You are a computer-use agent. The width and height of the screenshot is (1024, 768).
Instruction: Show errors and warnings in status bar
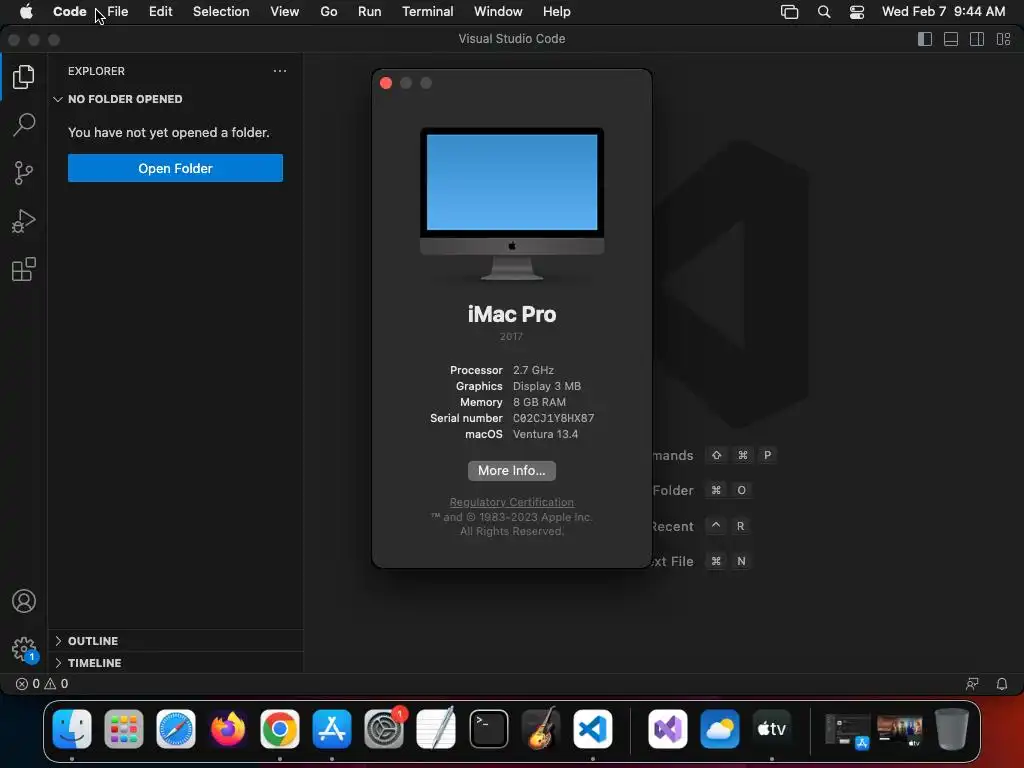point(42,684)
